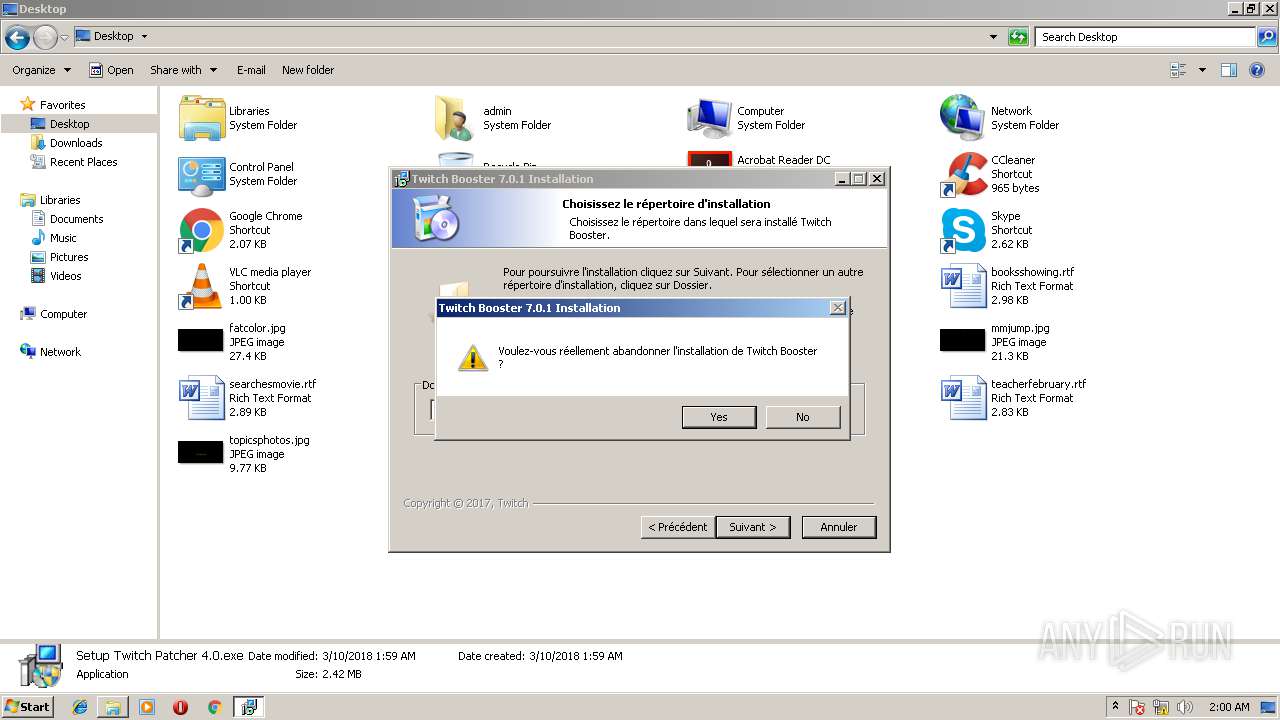Image resolution: width=1280 pixels, height=720 pixels.
Task: Select the admin system folder icon
Action: (455, 118)
